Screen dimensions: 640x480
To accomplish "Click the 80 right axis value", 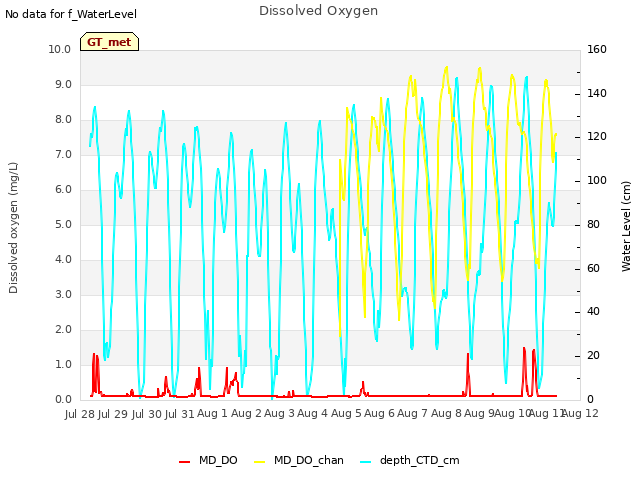I will [593, 224].
